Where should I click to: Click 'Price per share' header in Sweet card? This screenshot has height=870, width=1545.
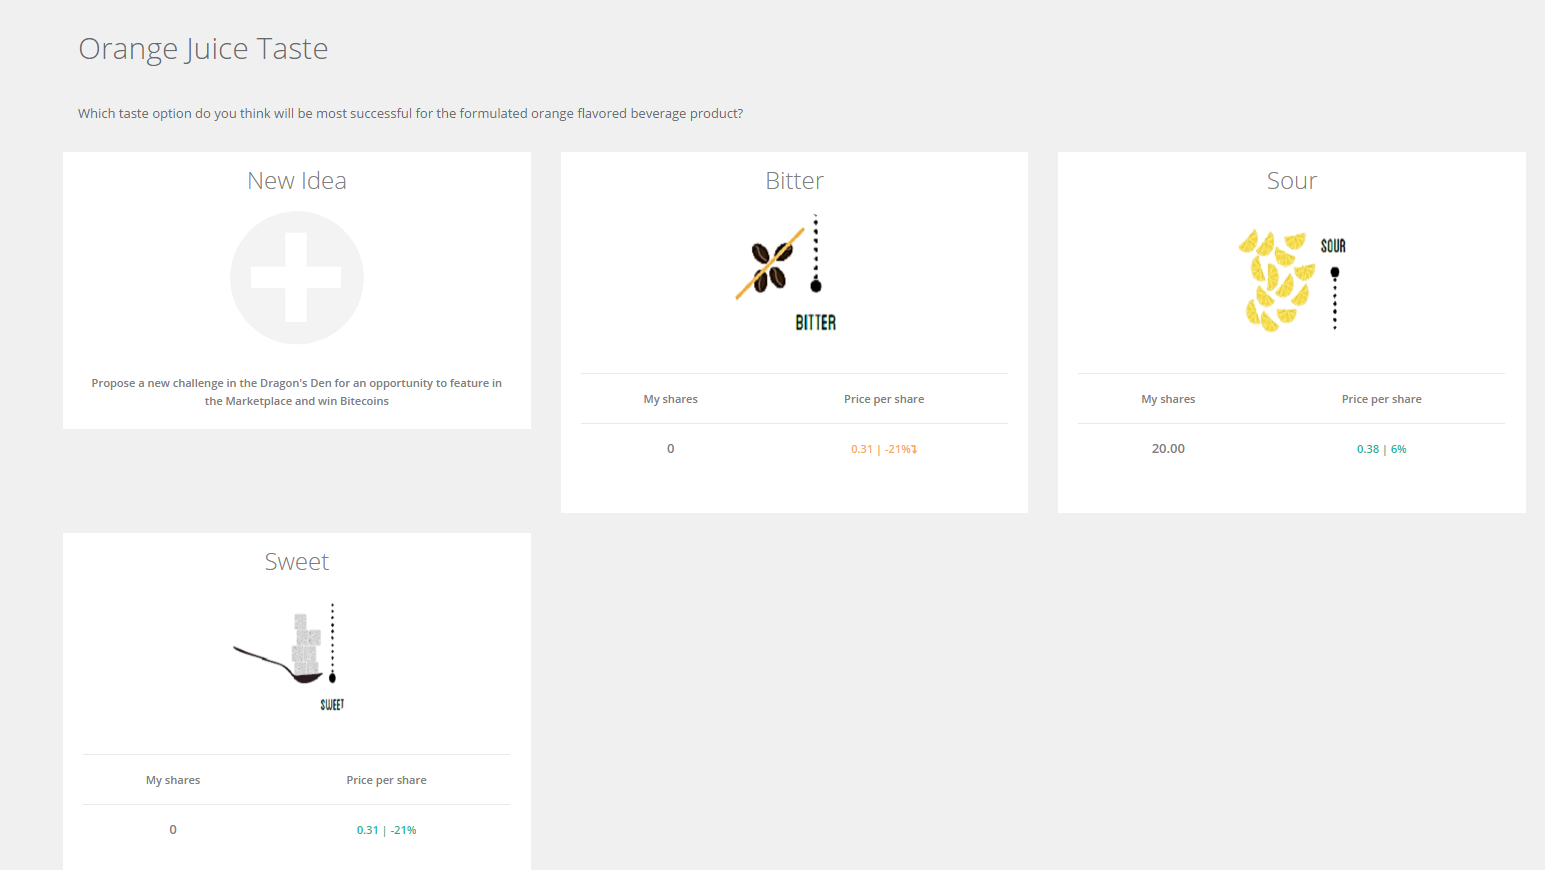click(x=386, y=780)
